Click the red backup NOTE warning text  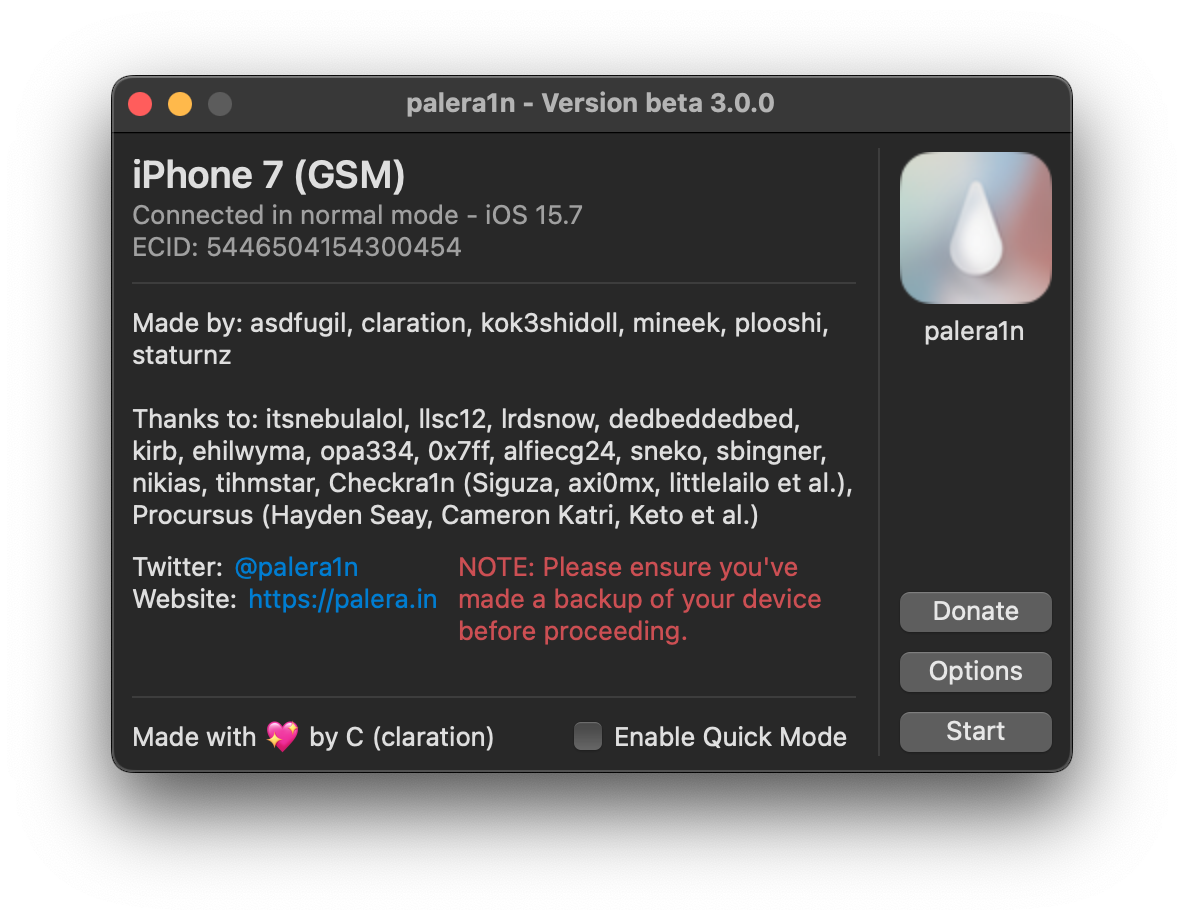coord(640,599)
